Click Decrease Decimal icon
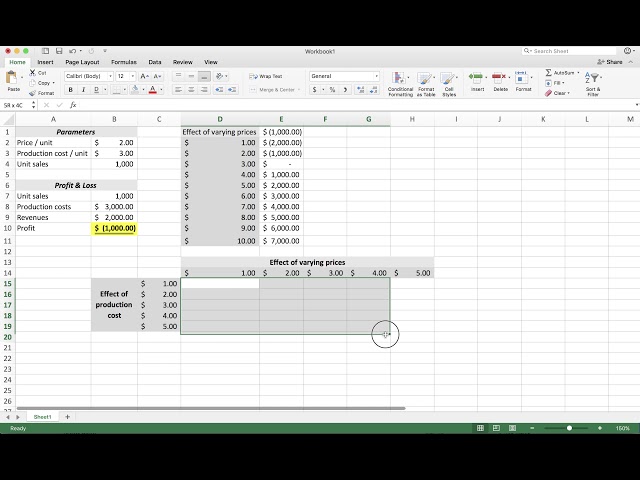The height and width of the screenshot is (480, 640). pos(373,90)
